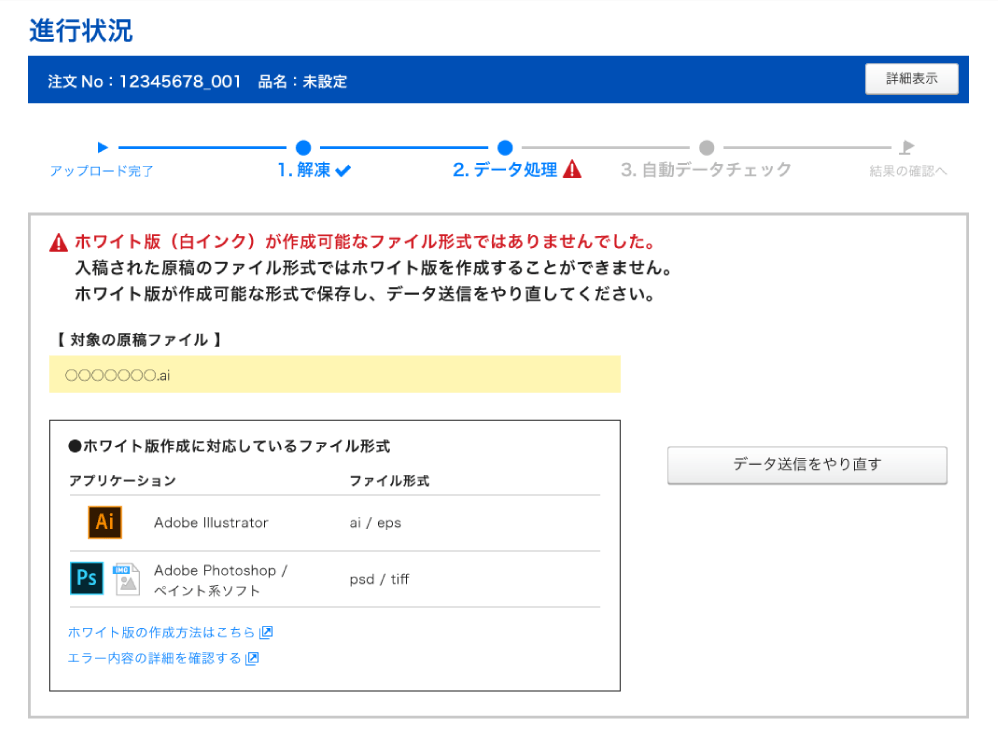Click the red warning triangle in error message

click(59, 242)
